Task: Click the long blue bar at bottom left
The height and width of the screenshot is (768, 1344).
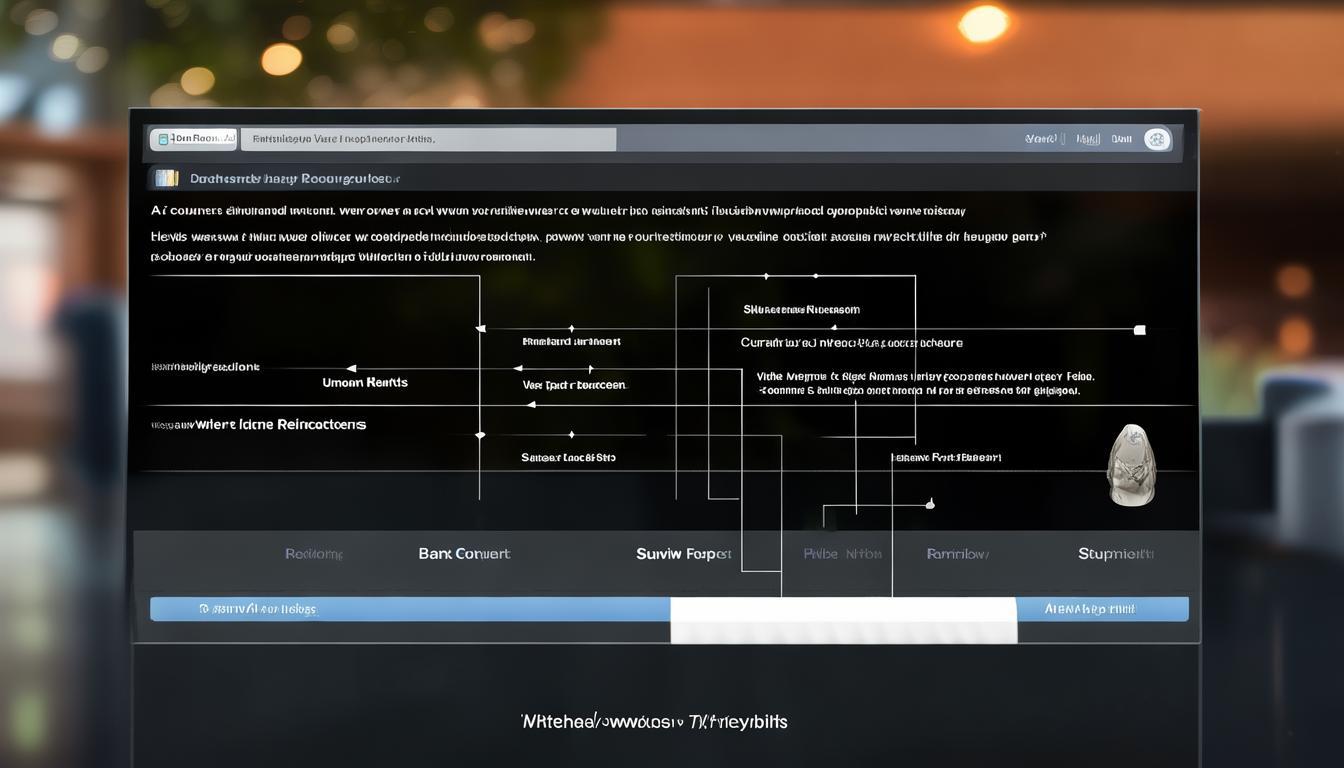Action: 410,608
